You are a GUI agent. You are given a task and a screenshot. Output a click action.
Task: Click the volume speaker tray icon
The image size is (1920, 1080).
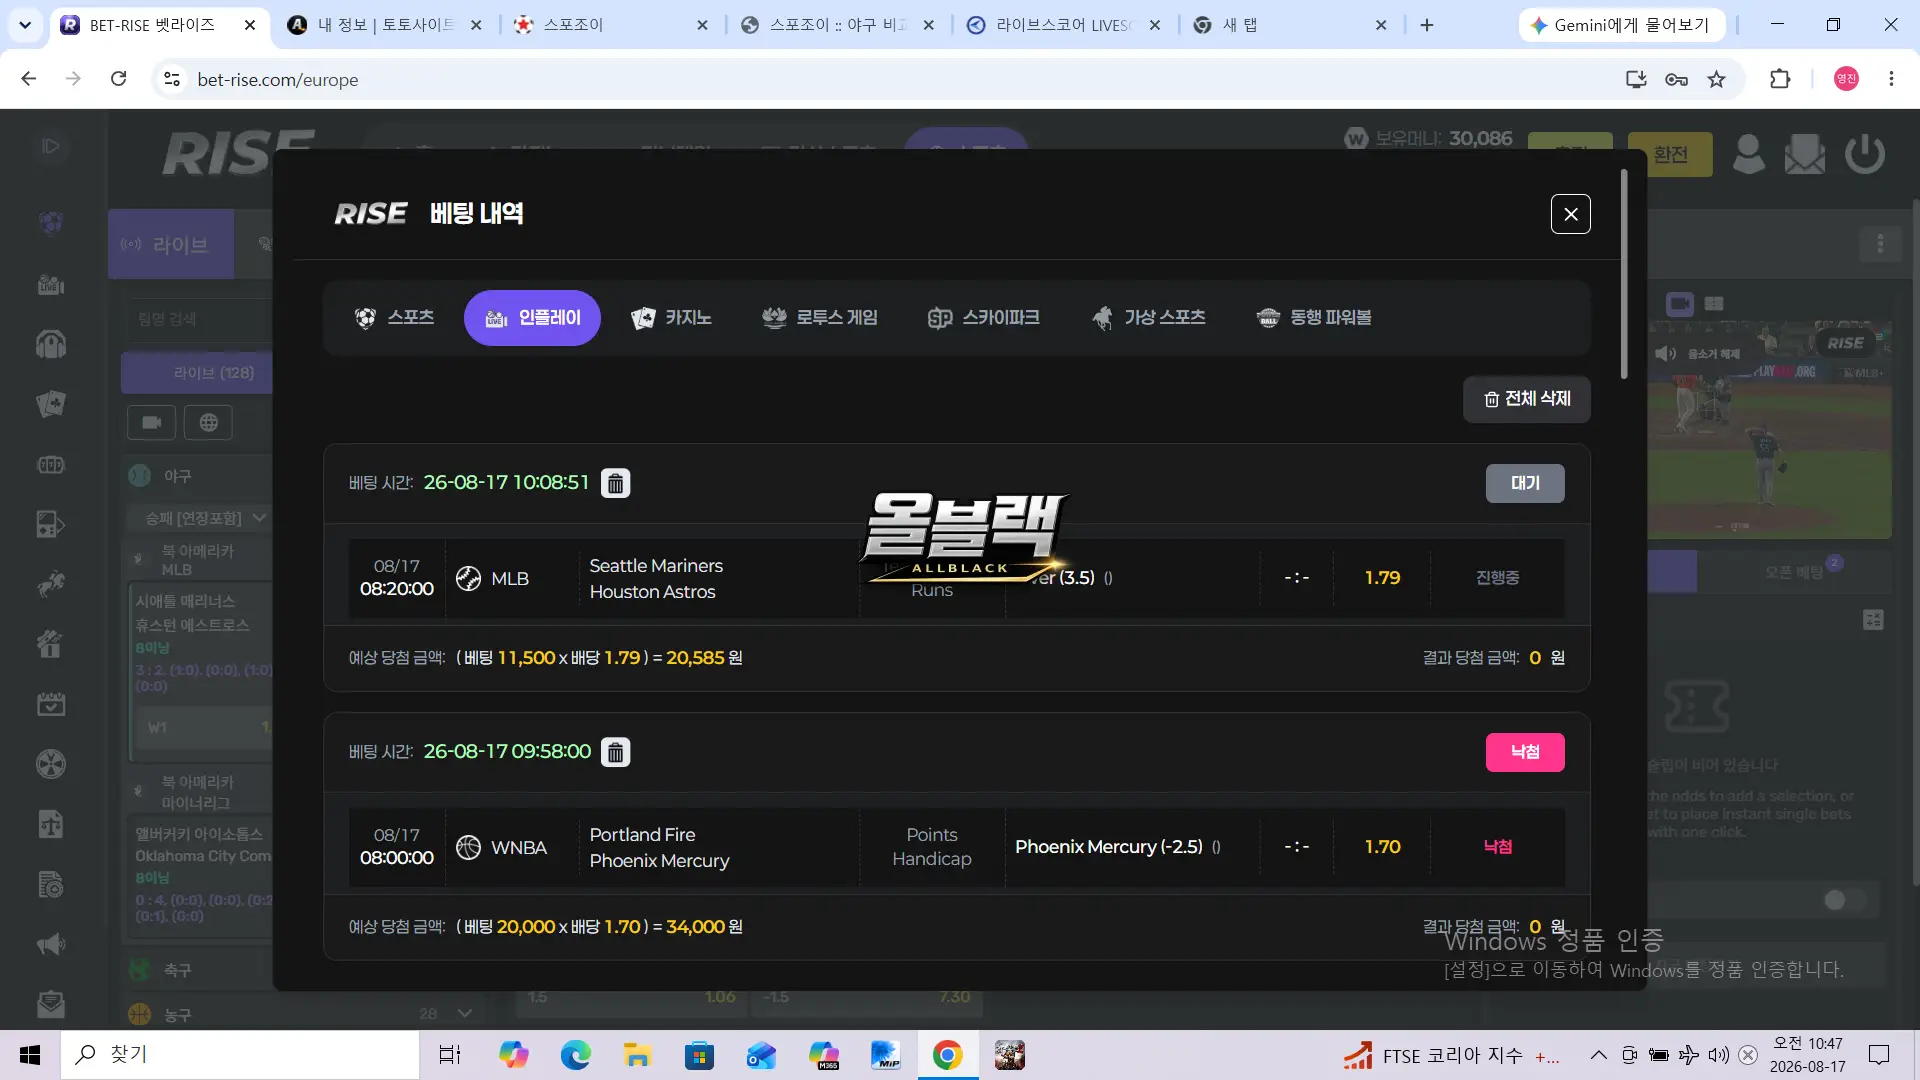click(x=1718, y=1055)
